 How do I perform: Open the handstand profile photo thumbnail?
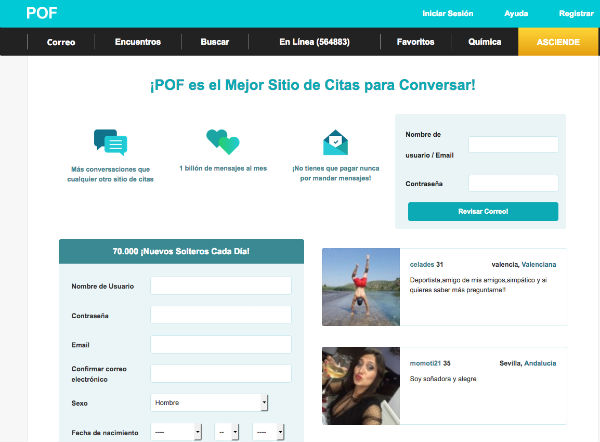point(361,287)
